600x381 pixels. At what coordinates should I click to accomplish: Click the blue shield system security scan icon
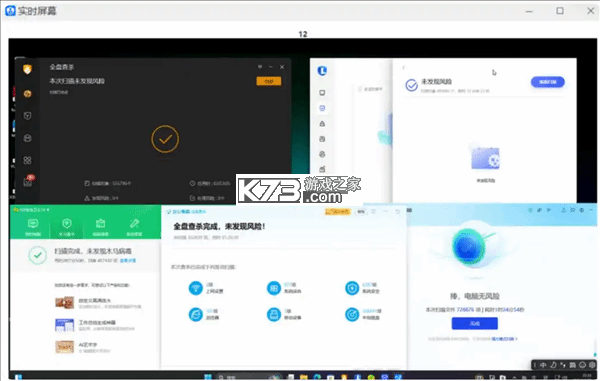tap(352, 288)
